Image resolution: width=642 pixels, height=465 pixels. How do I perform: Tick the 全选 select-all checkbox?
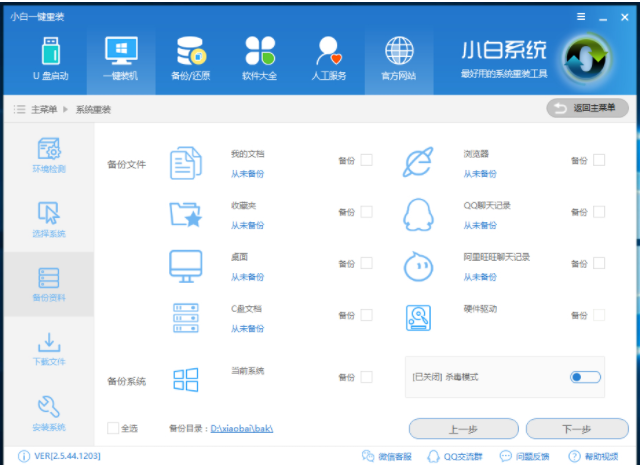pos(113,428)
